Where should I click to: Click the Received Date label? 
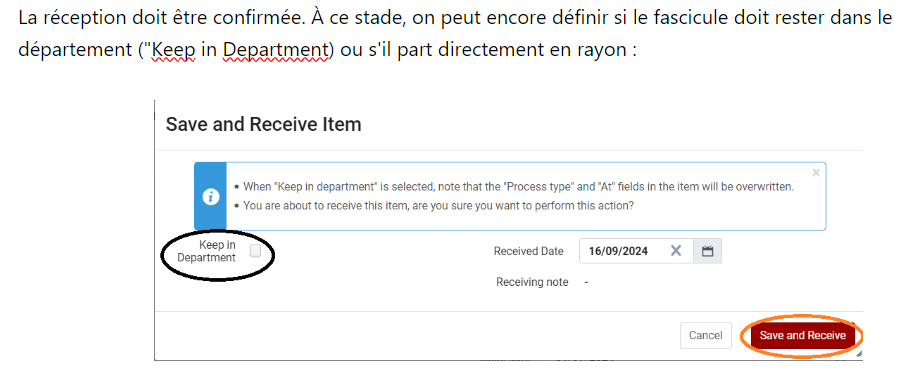529,251
